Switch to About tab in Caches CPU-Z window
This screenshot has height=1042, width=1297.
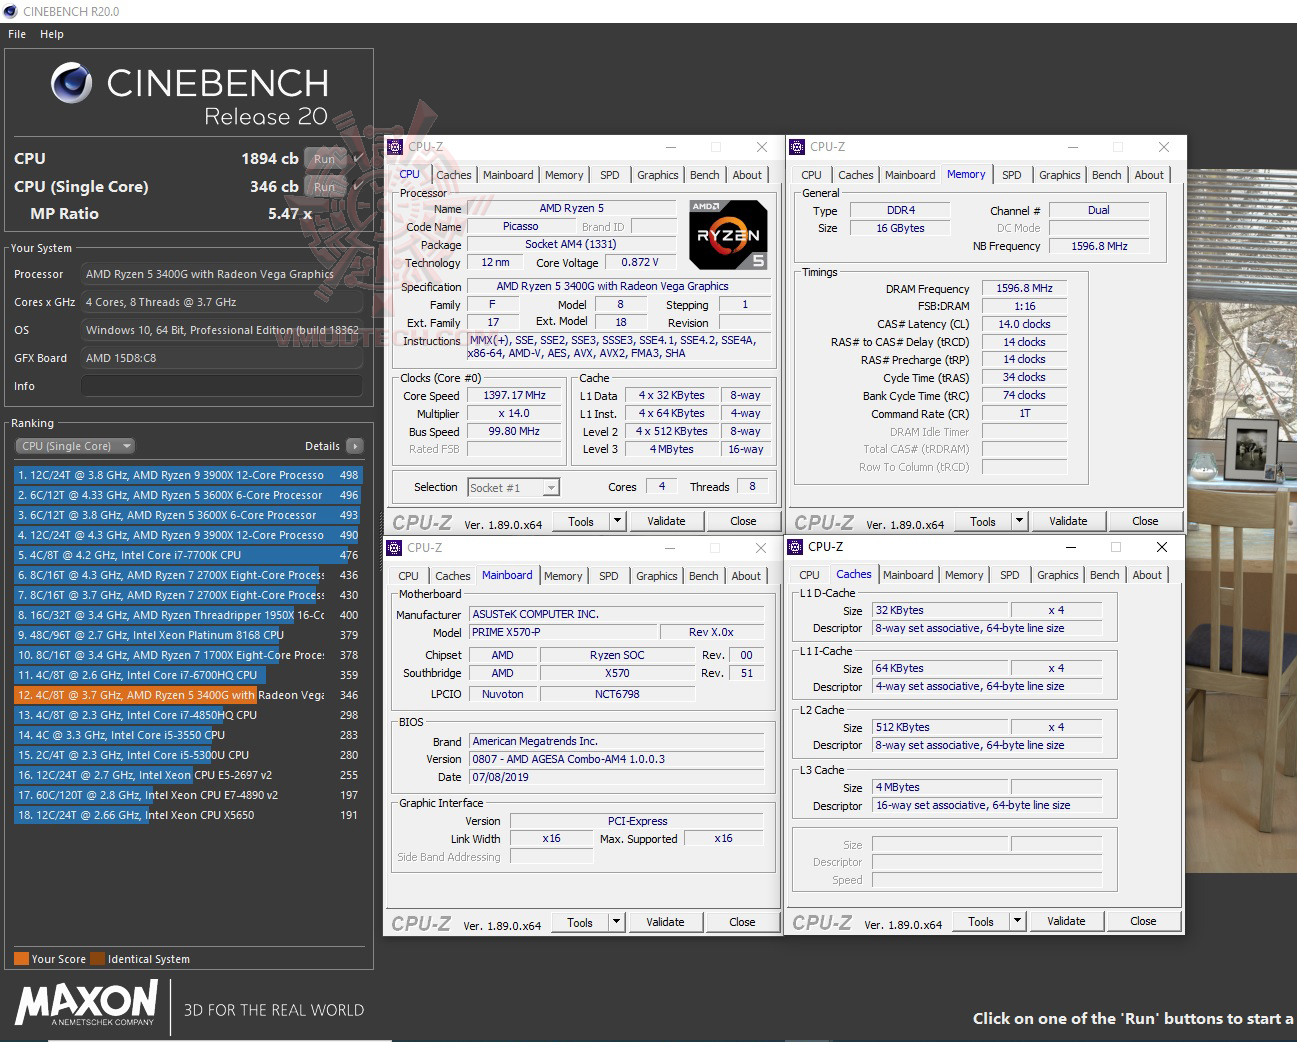coord(1147,575)
